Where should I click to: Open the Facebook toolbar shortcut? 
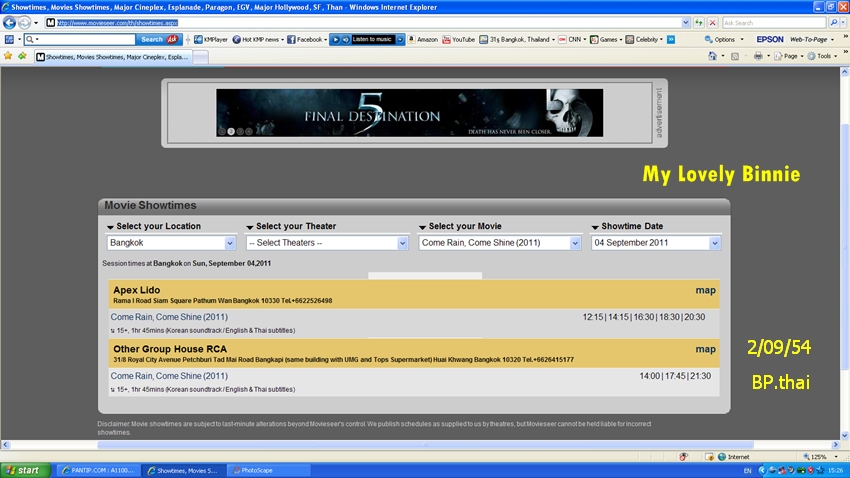click(x=305, y=40)
